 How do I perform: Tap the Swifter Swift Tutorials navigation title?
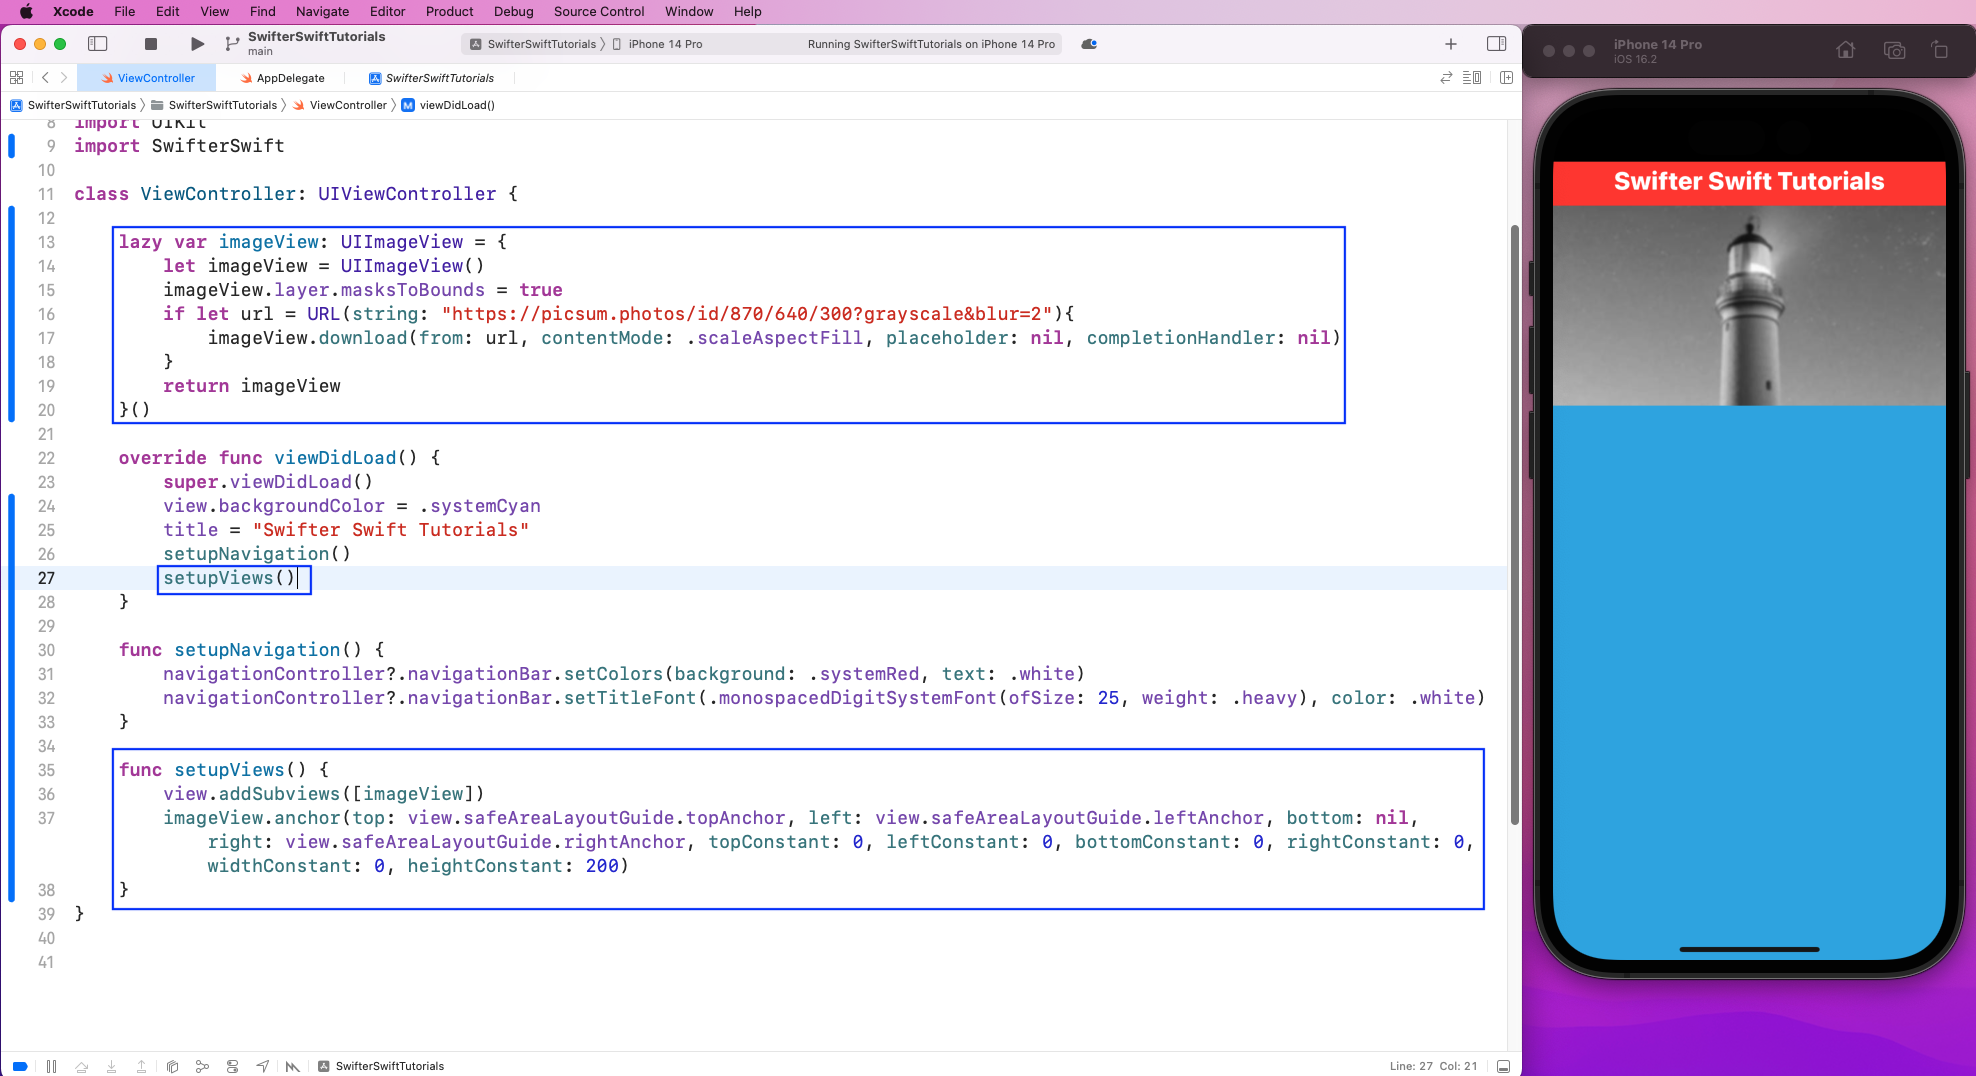point(1748,181)
